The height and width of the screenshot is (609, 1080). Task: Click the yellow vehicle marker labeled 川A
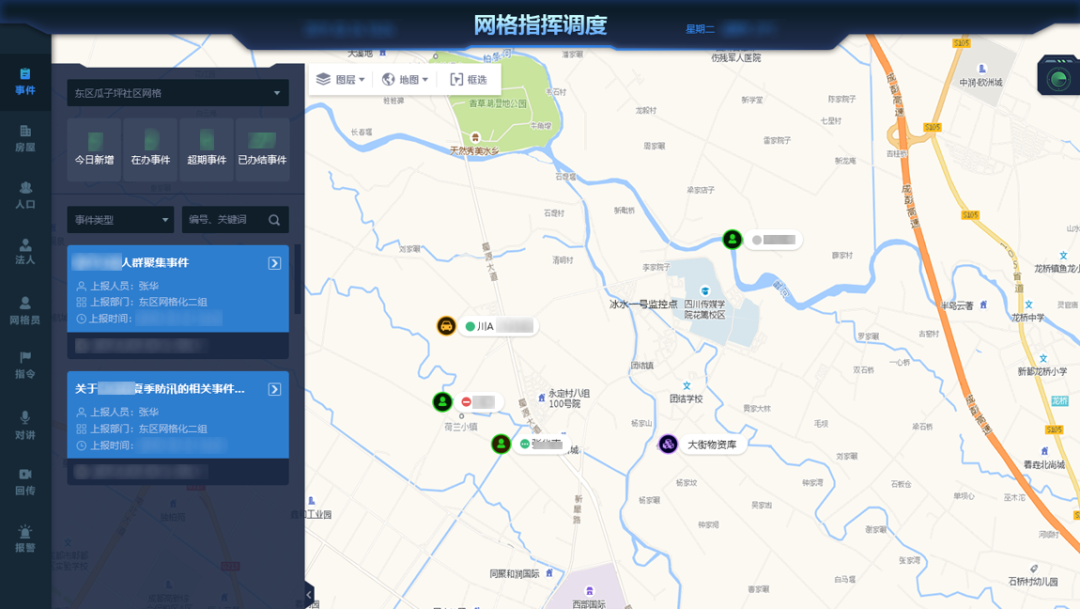point(447,326)
